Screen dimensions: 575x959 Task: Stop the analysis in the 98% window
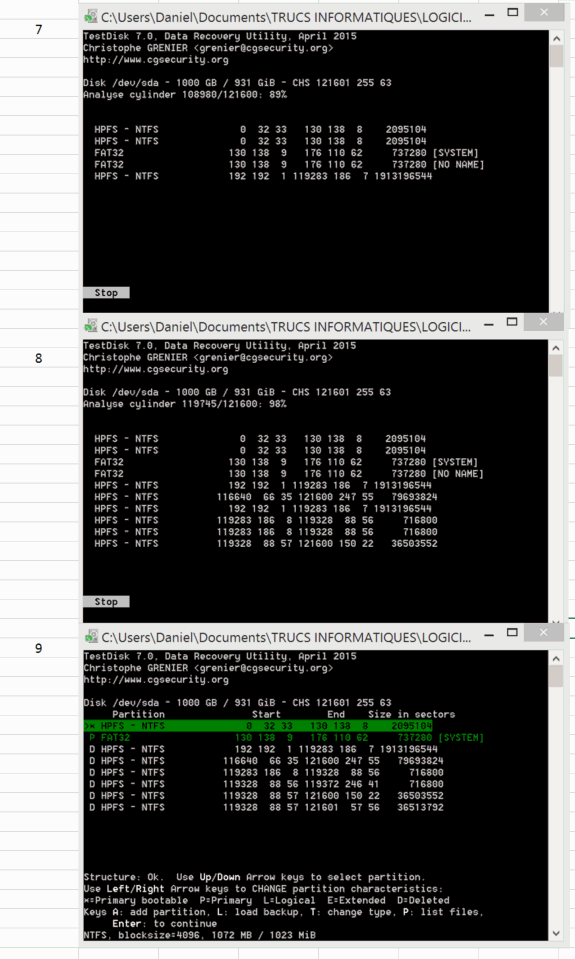tap(106, 602)
